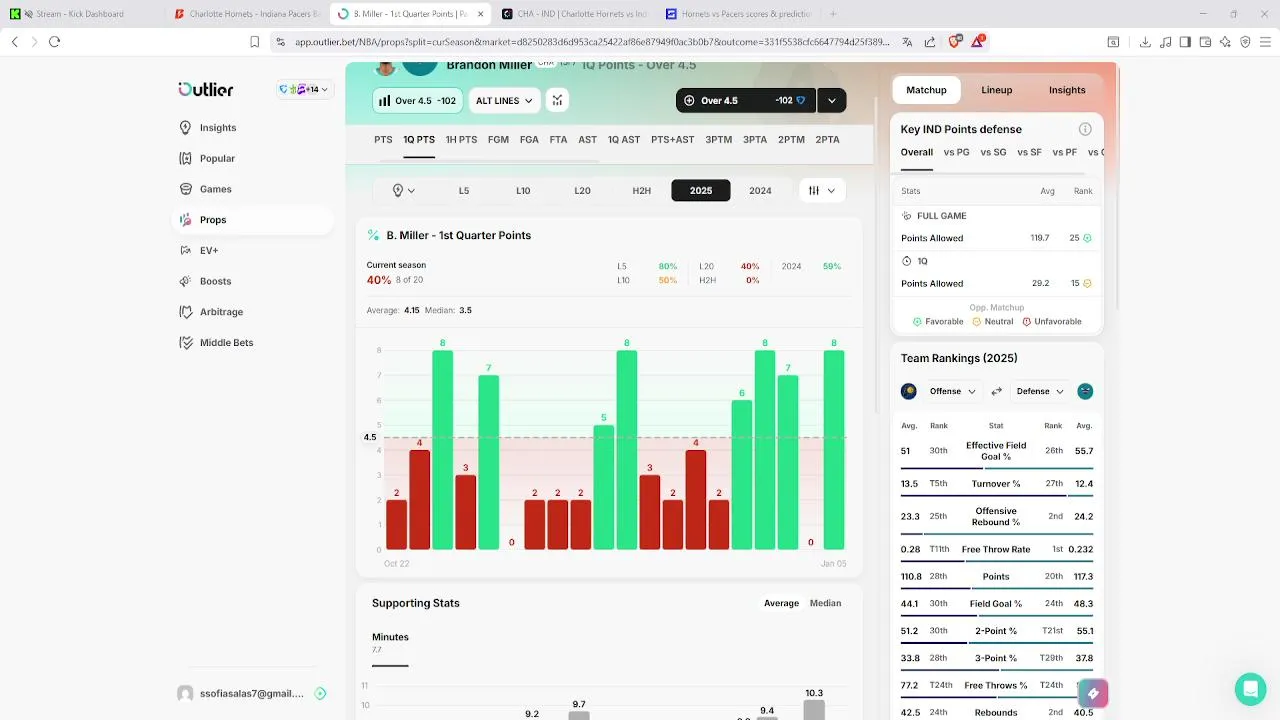Switch to the 1H PTS stat tab

pos(461,140)
